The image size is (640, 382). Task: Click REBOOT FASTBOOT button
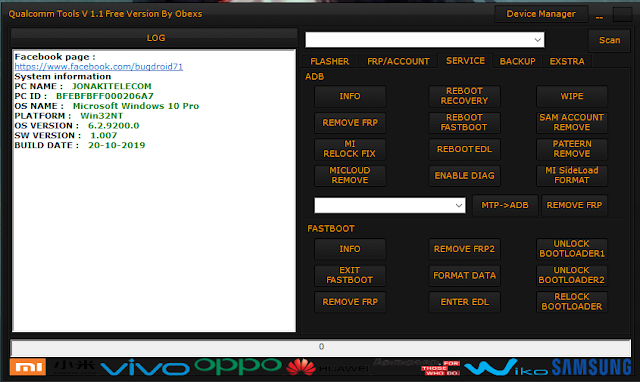pos(464,123)
